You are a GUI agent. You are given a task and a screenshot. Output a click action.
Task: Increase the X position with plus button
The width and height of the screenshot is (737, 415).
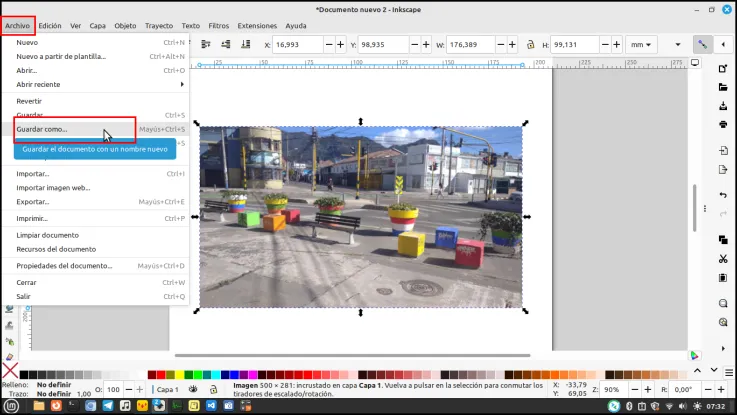[x=340, y=45]
